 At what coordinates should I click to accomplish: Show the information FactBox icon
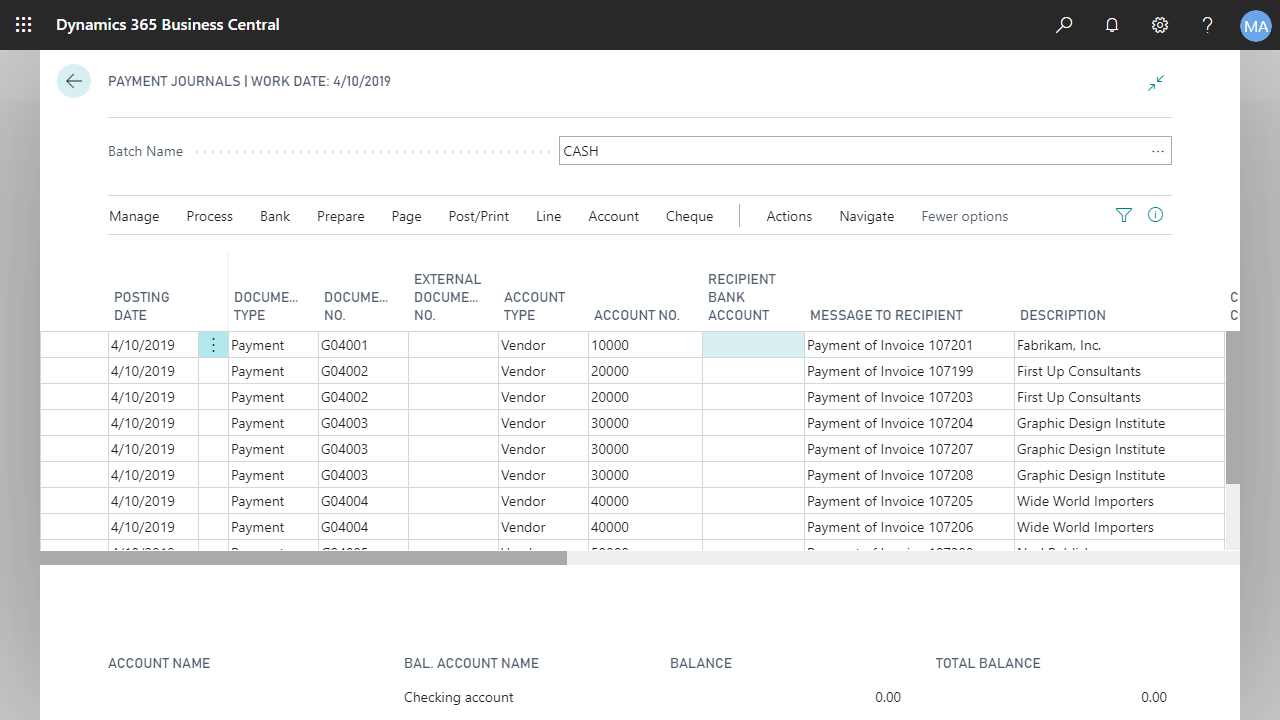(1156, 215)
